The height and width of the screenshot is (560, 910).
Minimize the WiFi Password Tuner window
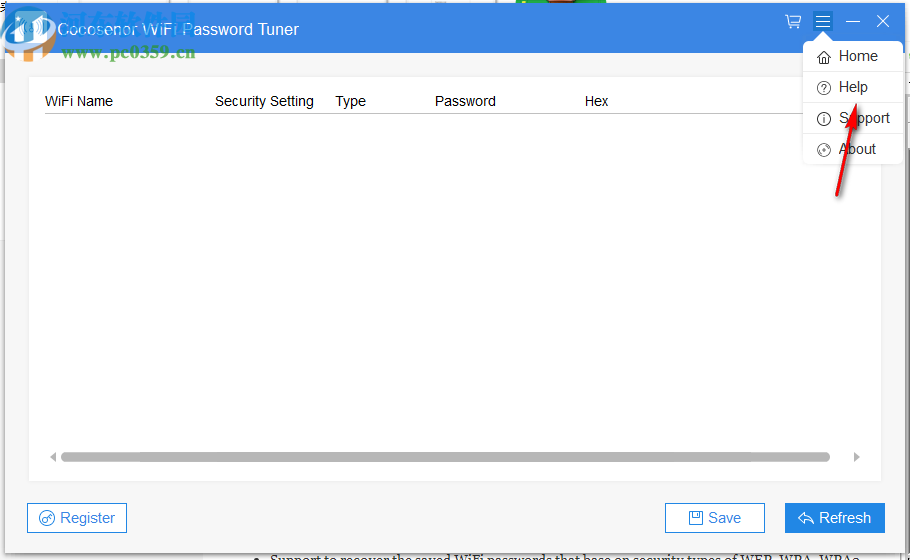853,21
